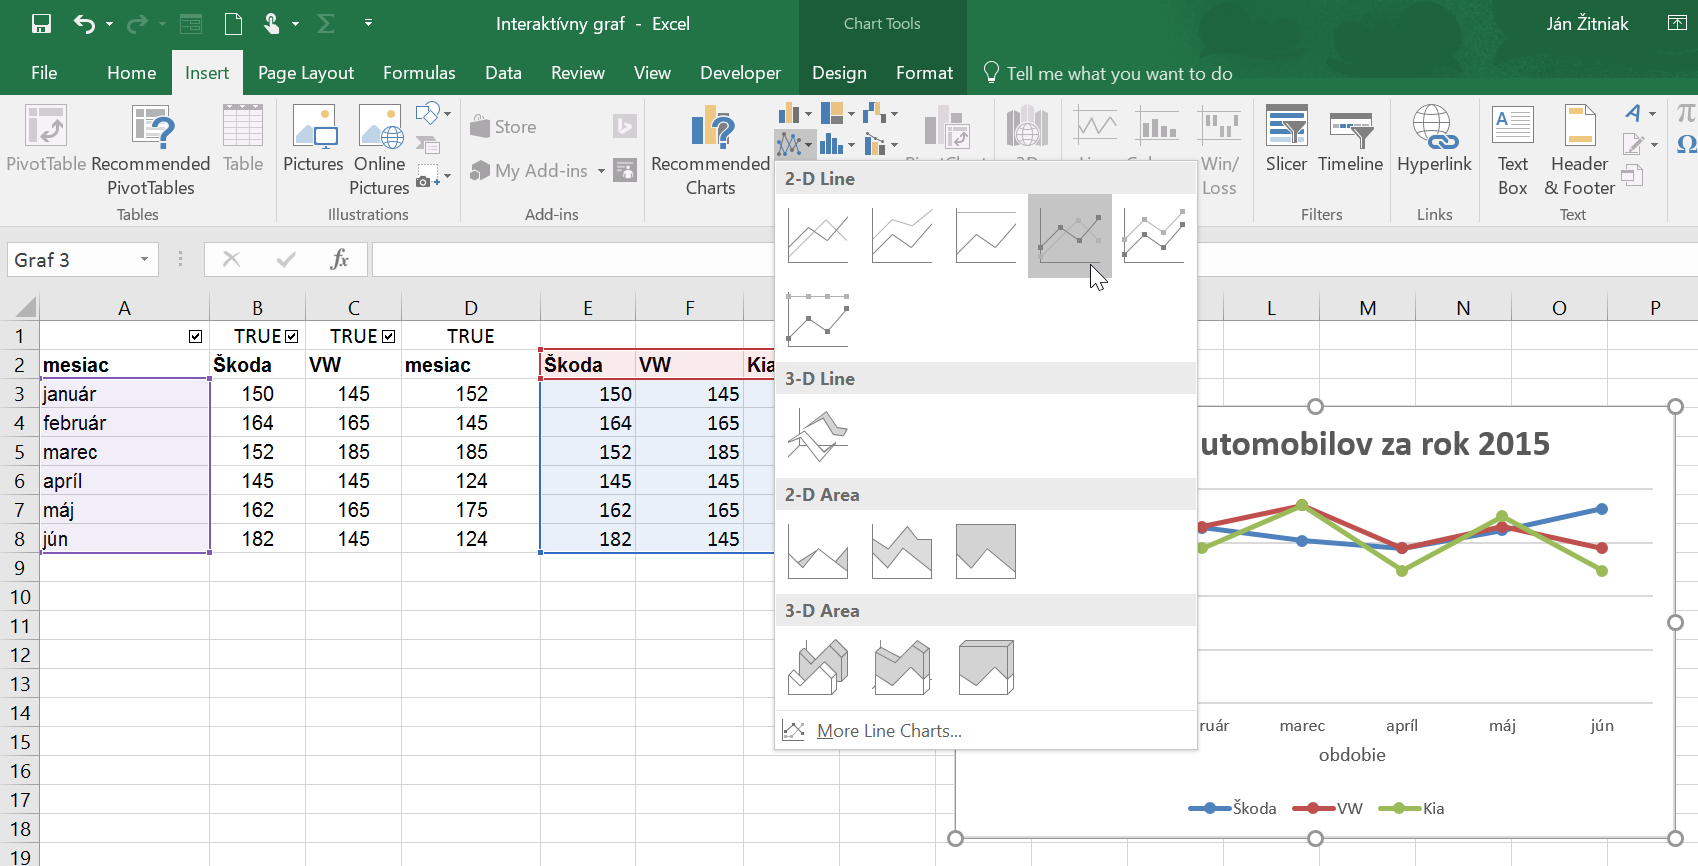
Task: Pick the 3-D Area chart
Action: coord(818,668)
